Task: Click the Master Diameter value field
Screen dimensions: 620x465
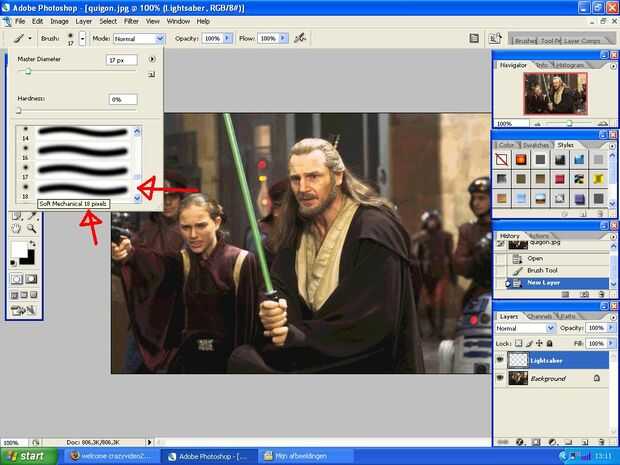Action: pos(122,60)
